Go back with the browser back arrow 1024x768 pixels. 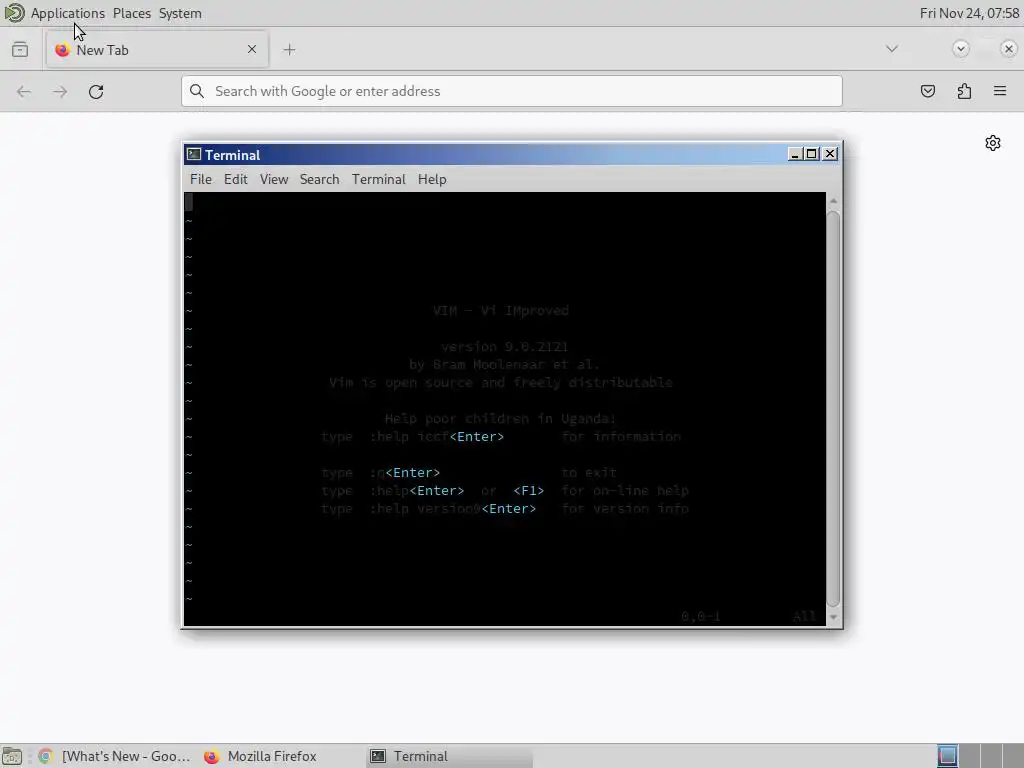(24, 91)
